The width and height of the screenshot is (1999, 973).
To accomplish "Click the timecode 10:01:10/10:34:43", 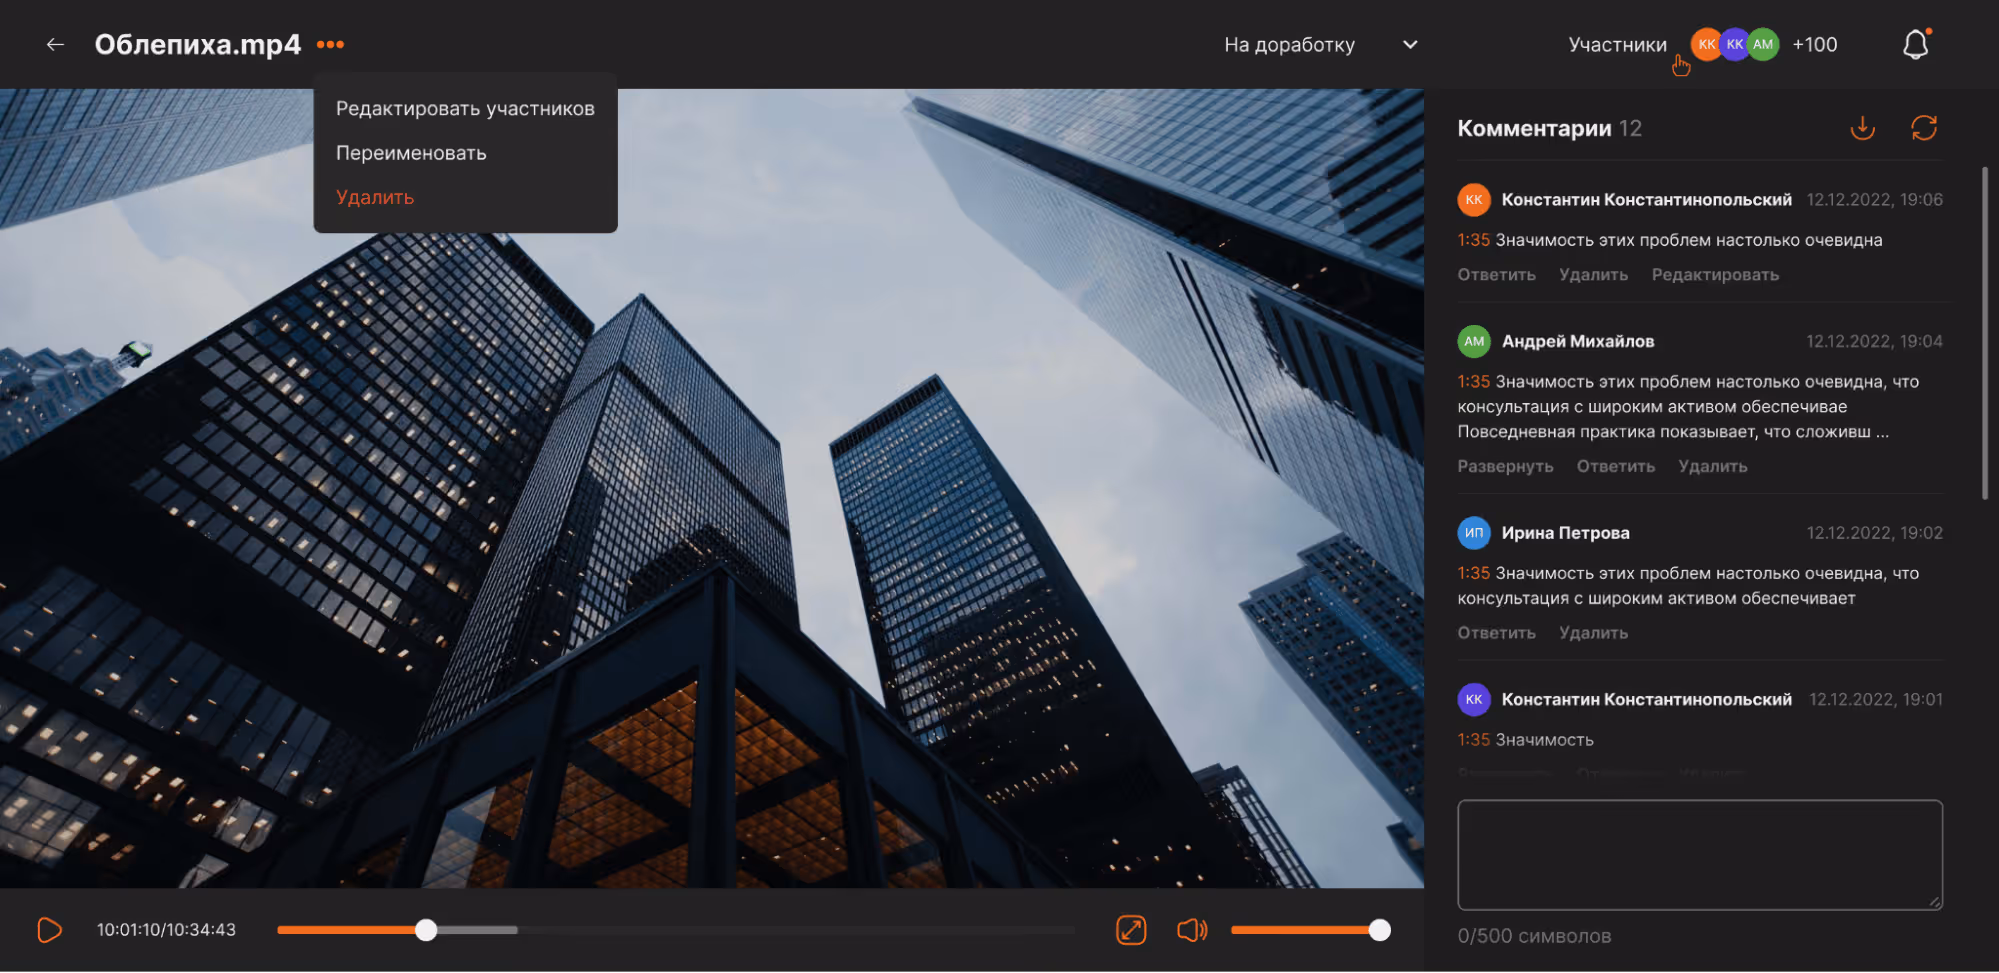I will 166,930.
